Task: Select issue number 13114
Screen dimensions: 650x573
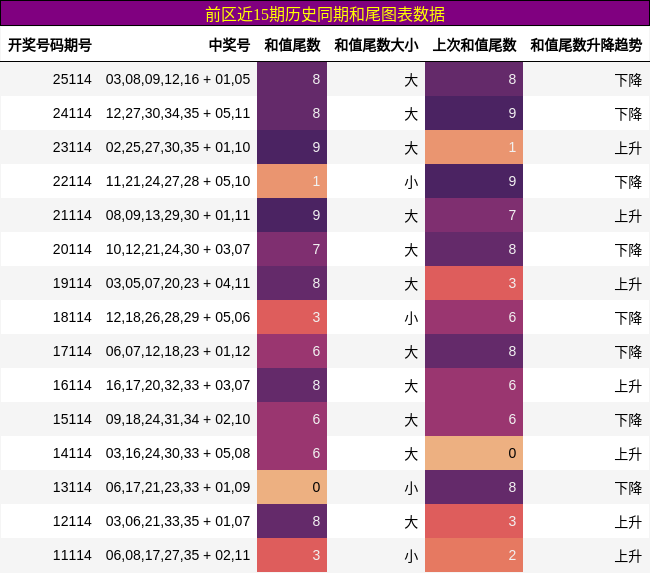Action: coord(72,487)
